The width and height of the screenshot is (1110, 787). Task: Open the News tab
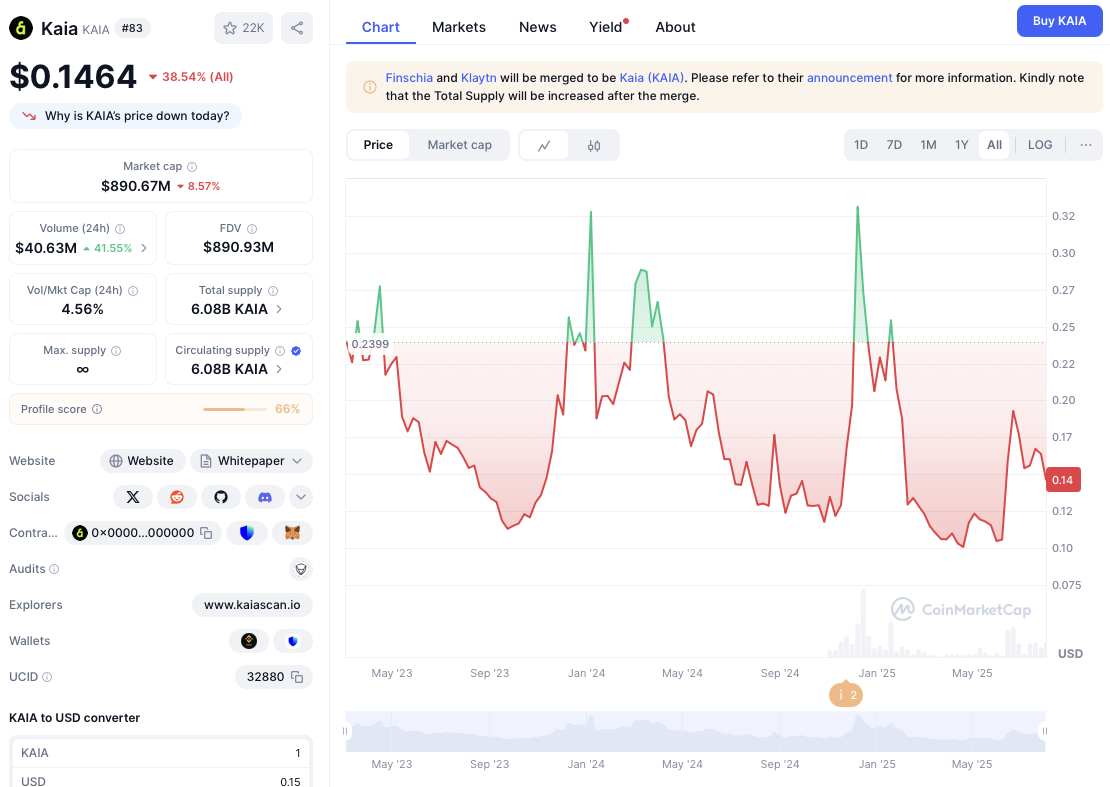537,27
